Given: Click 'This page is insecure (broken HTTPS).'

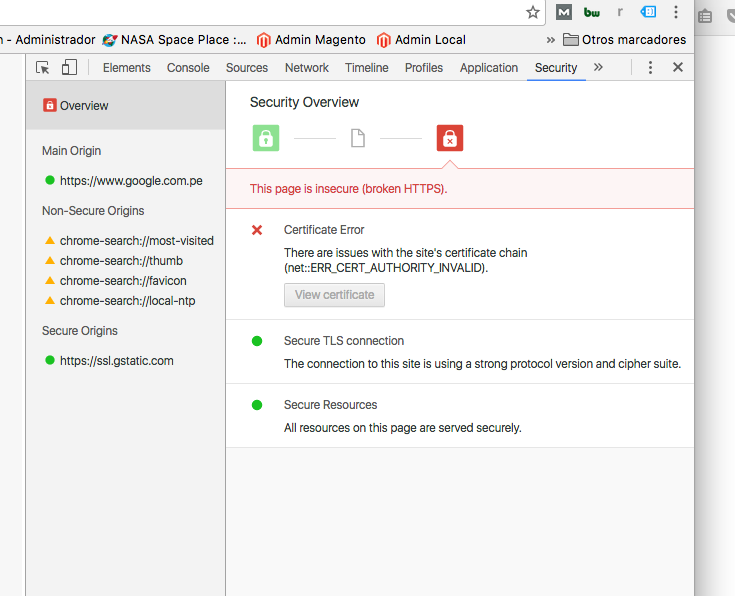Looking at the screenshot, I should point(348,189).
